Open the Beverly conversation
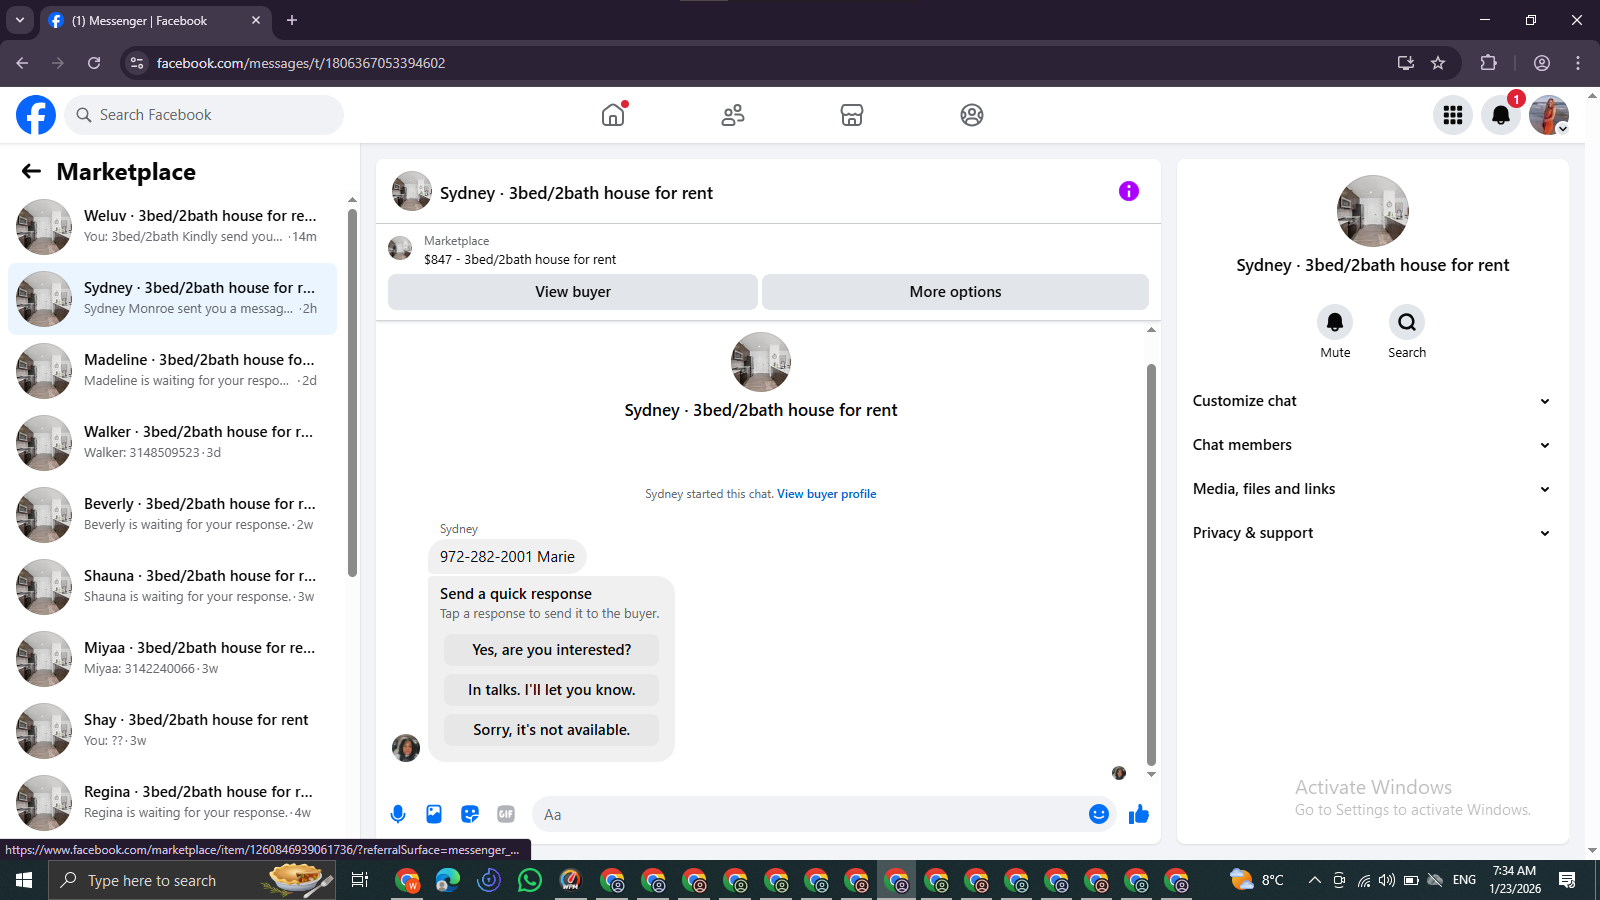 [172, 515]
